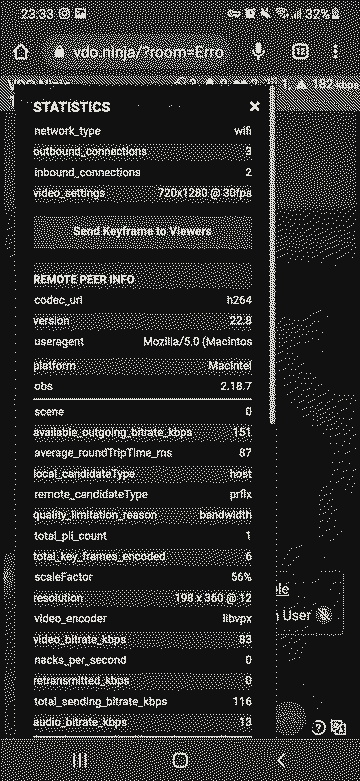The height and width of the screenshot is (781, 360).
Task: Select the remote_candidateType row
Action: coord(142,495)
